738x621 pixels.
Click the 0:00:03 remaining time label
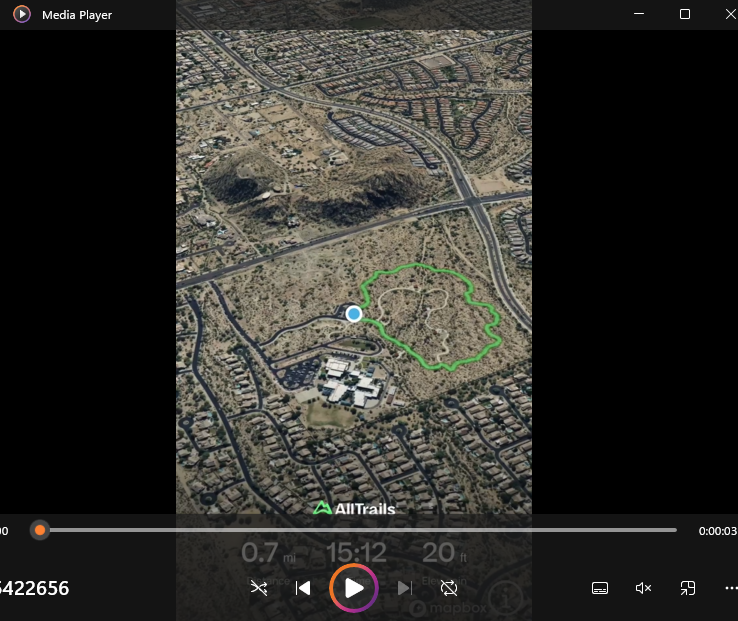(718, 531)
